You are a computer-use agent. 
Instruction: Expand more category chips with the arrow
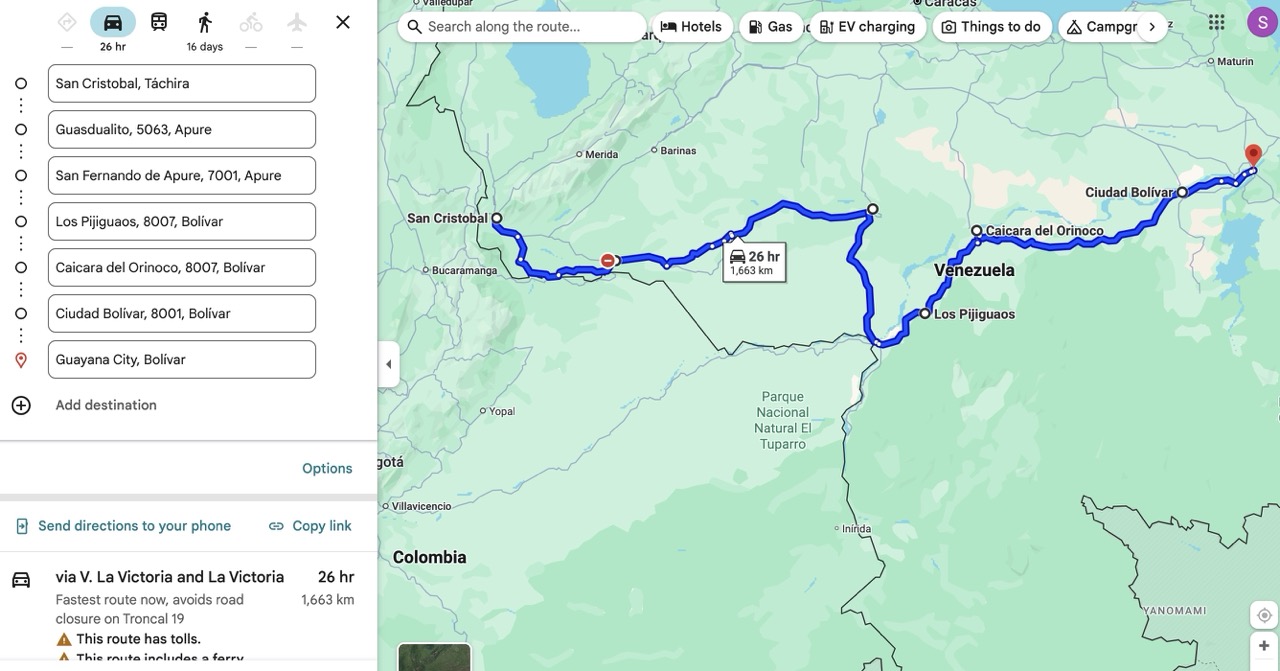1152,27
